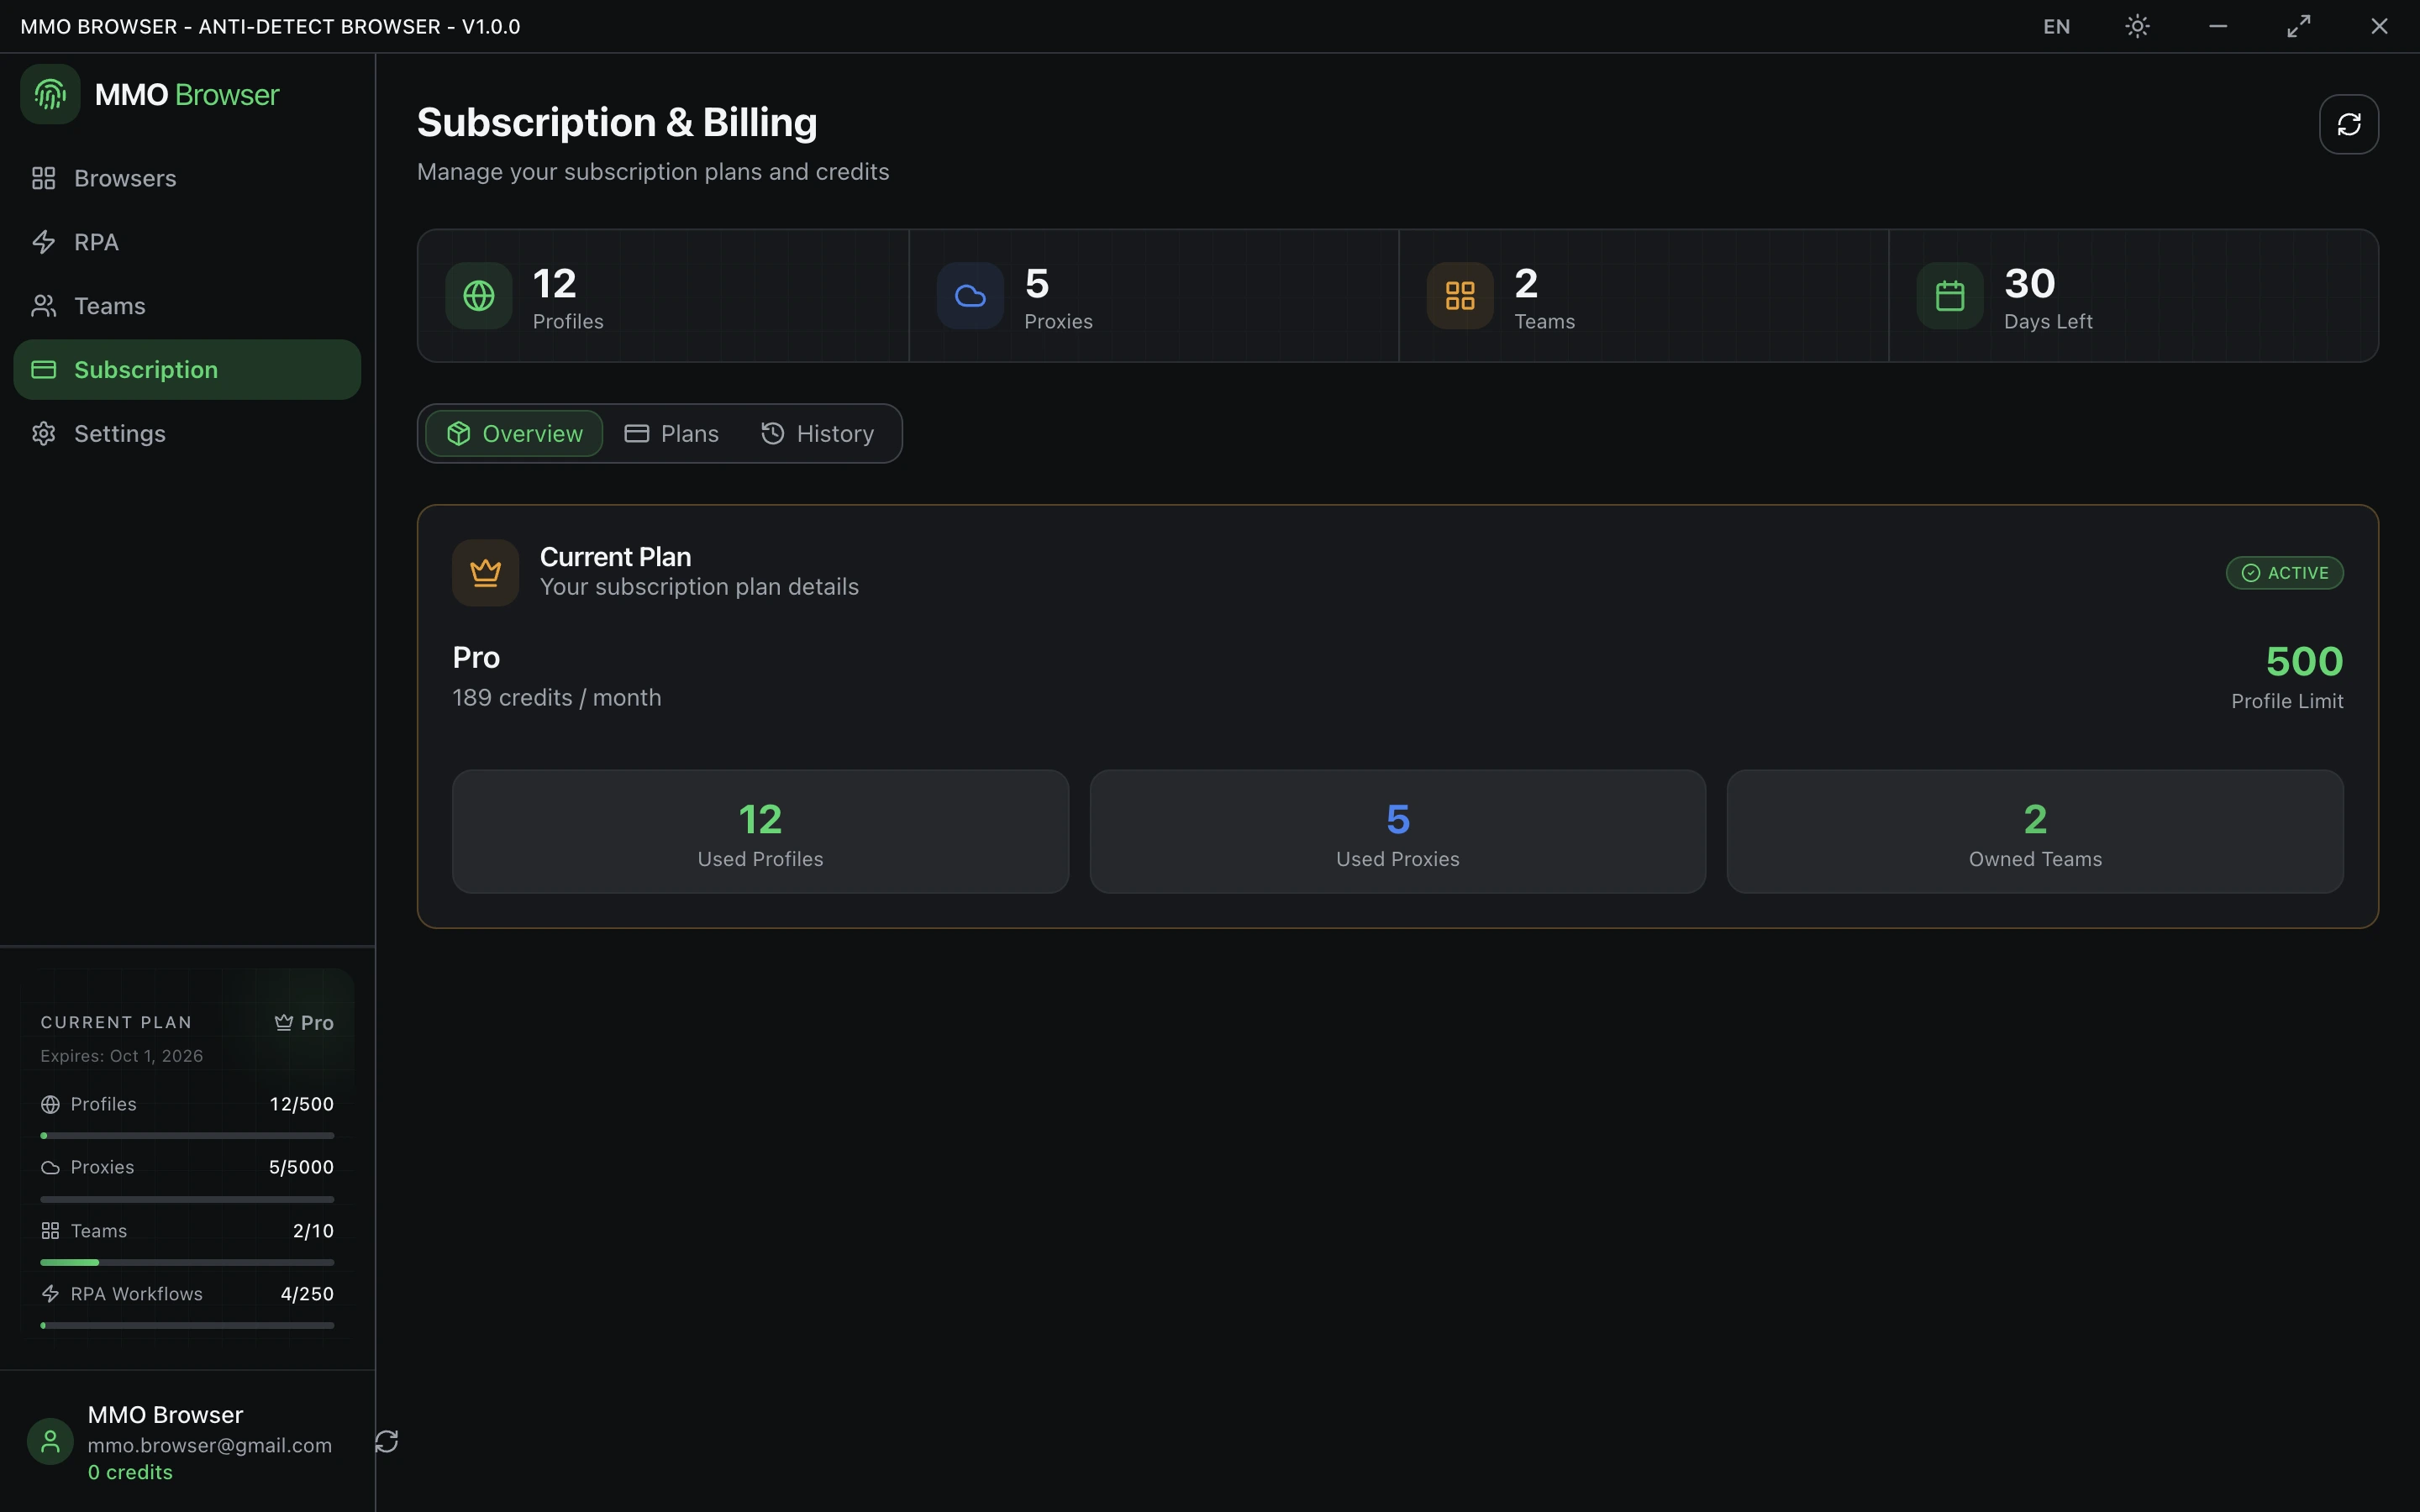2420x1512 pixels.
Task: Click the refresh icon beside account email
Action: click(387, 1441)
